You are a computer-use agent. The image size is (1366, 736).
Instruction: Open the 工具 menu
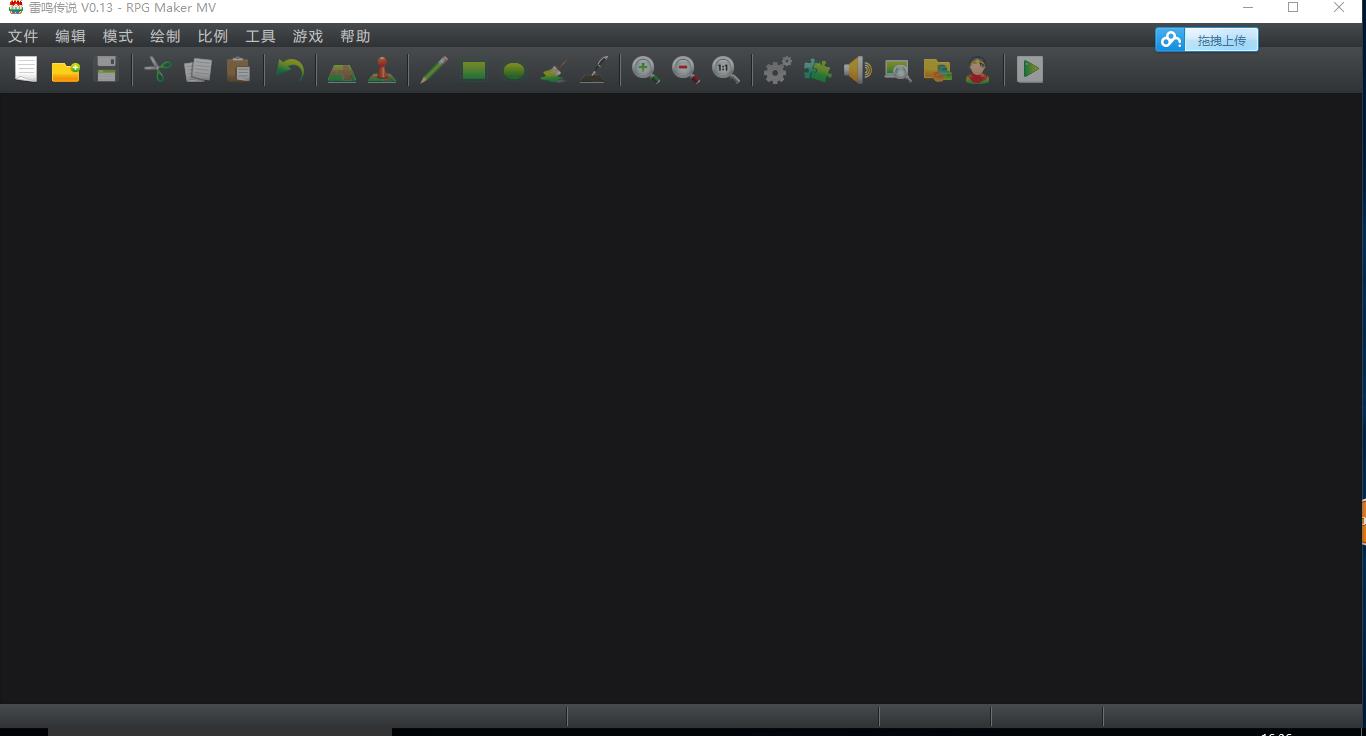[x=260, y=36]
